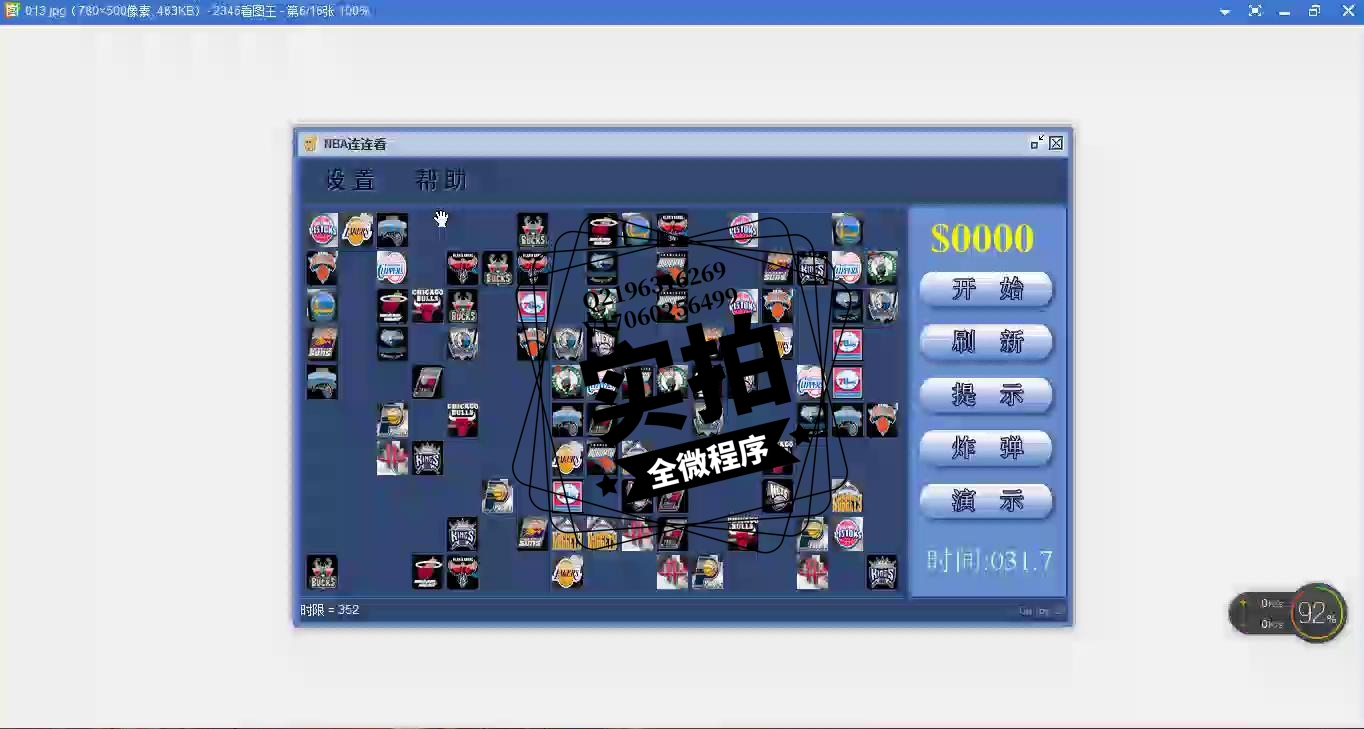Screen dimensions: 1364x729
Task: Open the image viewer title bar dropdown arrow
Action: coord(1225,11)
